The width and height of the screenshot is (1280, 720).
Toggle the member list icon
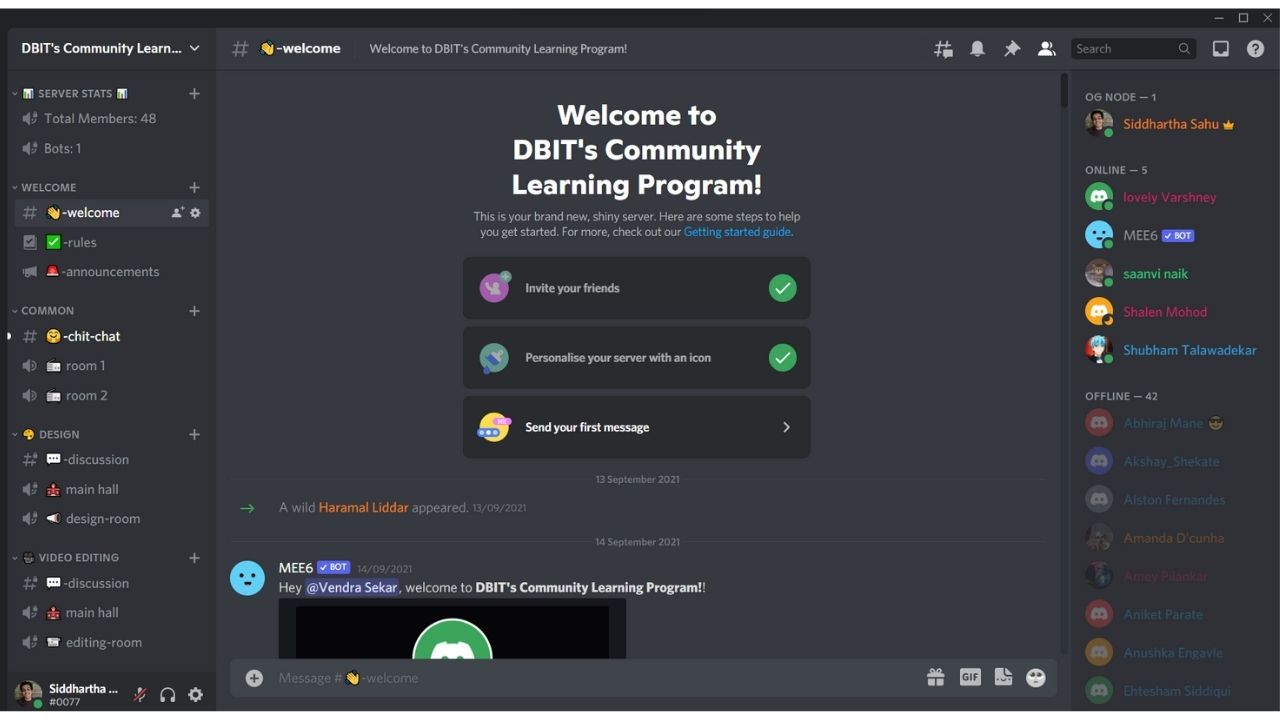1046,48
